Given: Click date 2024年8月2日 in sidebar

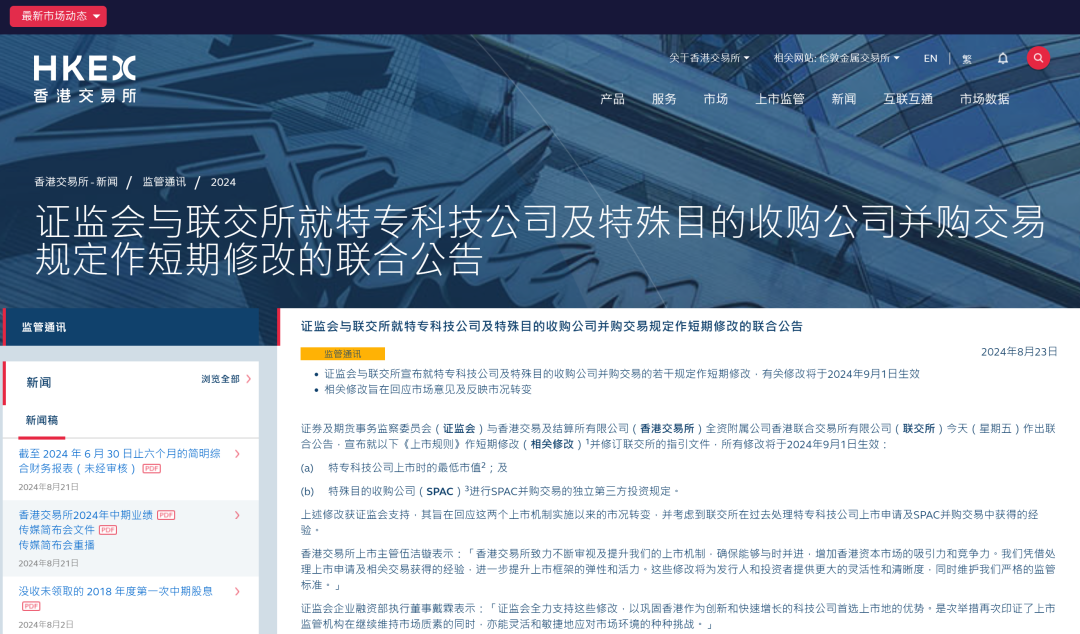Looking at the screenshot, I should 45,624.
